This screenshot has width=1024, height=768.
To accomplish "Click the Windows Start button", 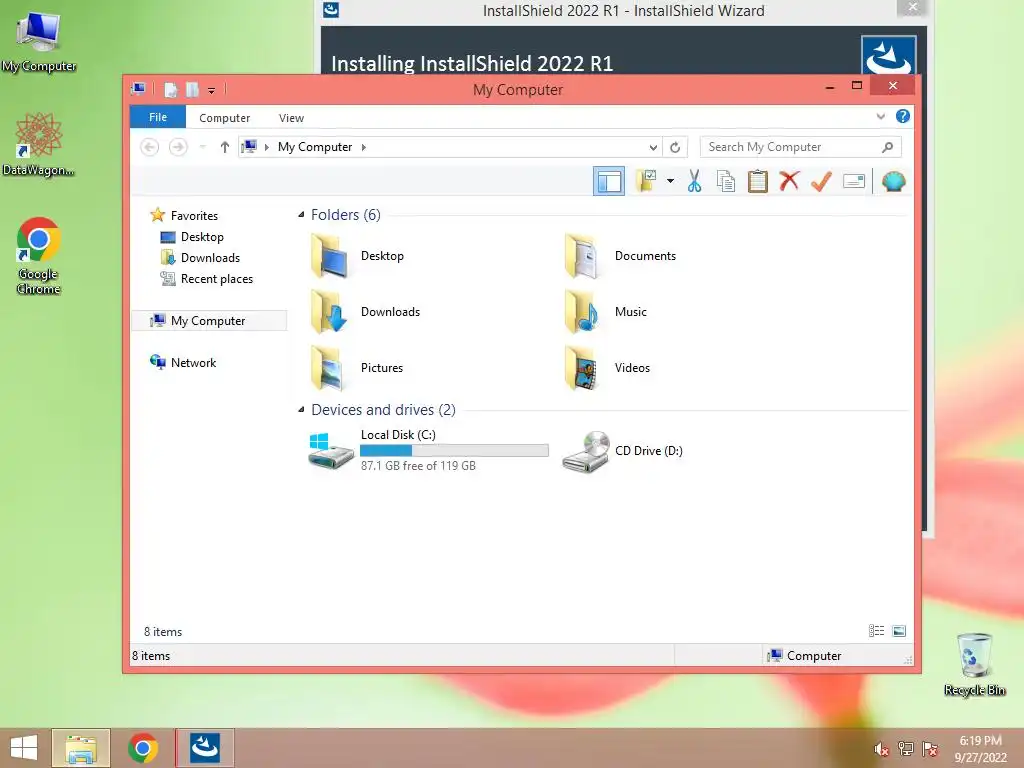I will tap(24, 748).
